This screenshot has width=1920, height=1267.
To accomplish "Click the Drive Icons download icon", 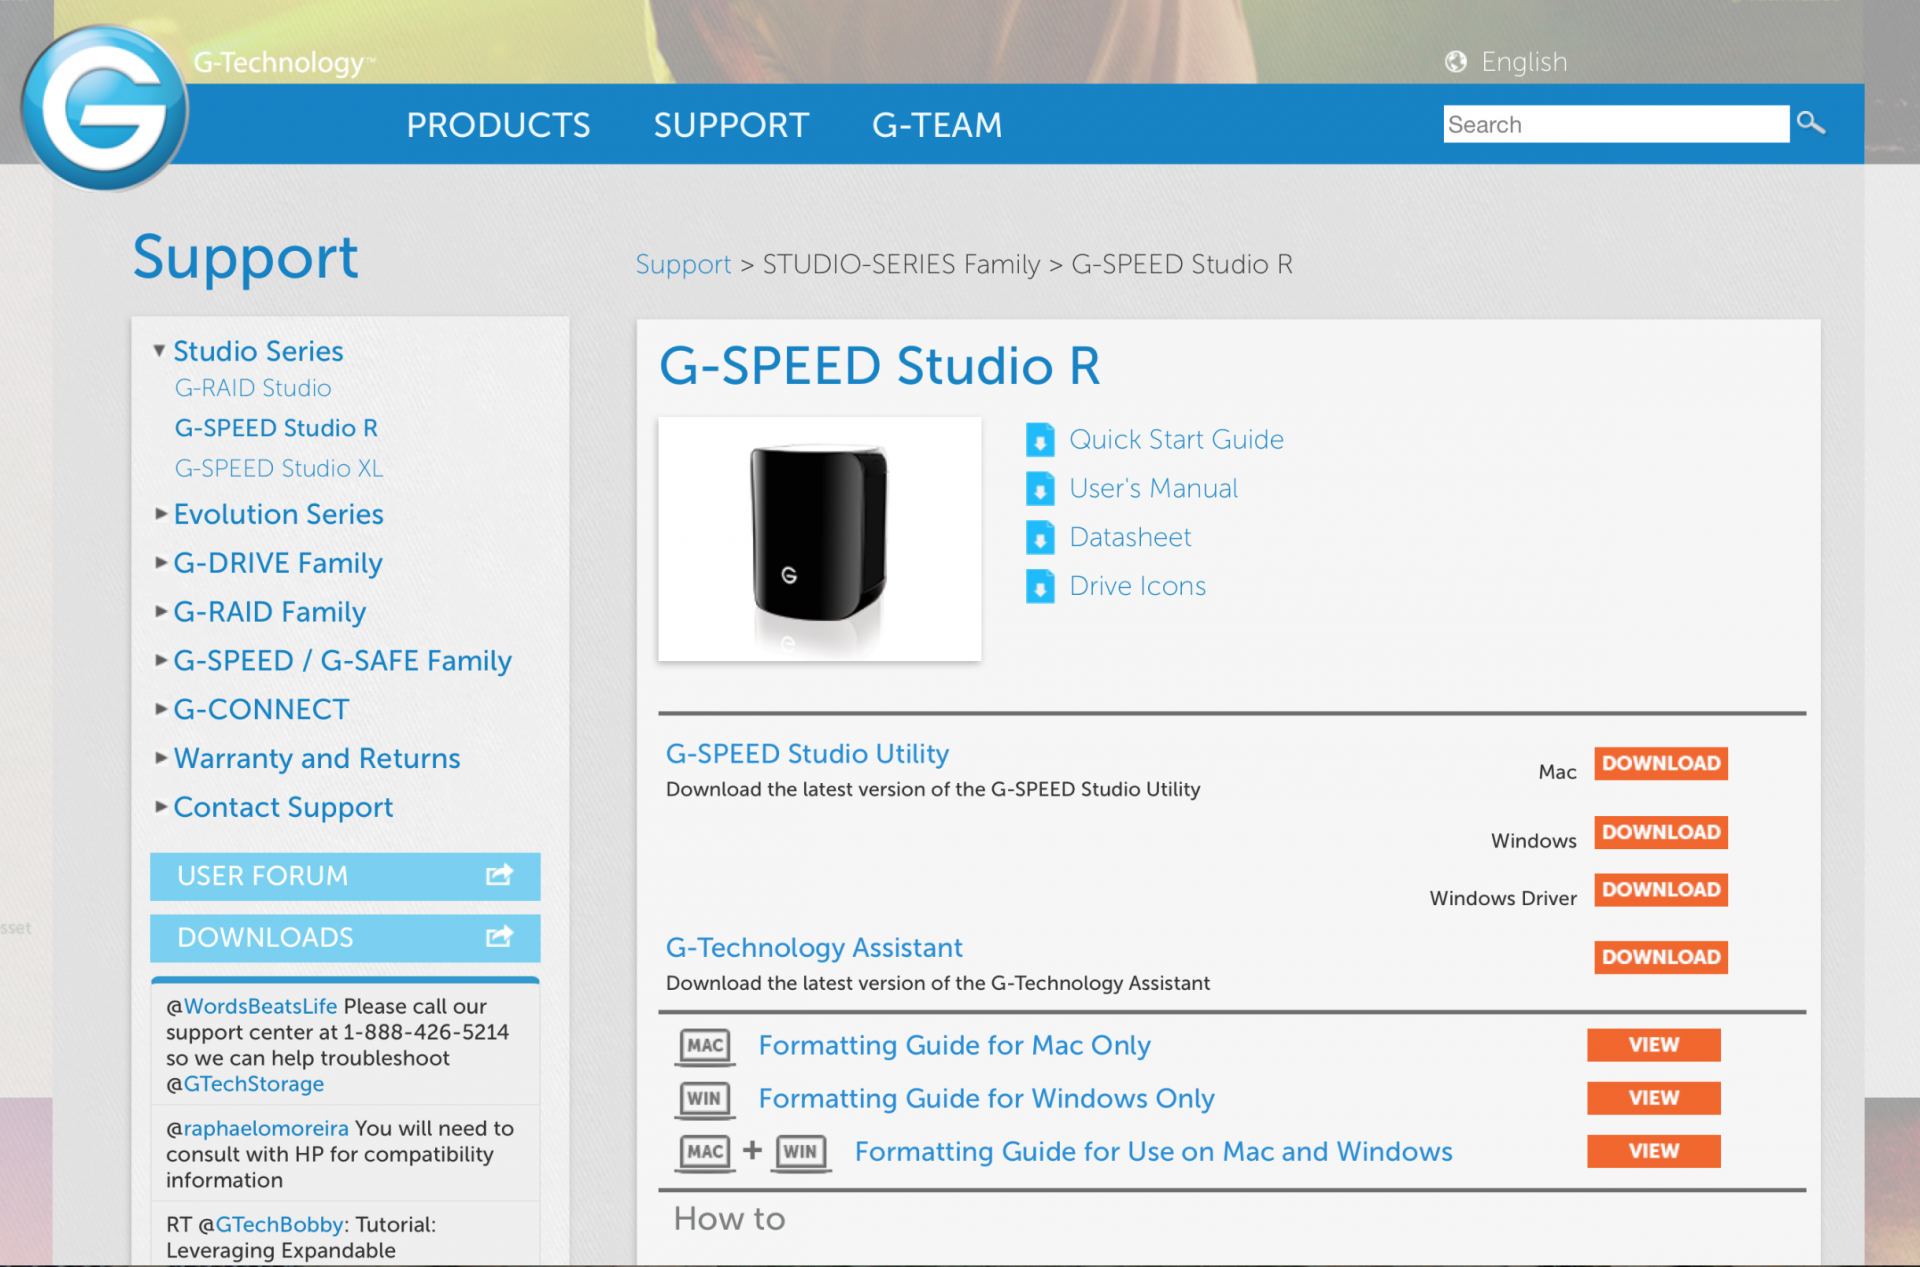I will coord(1040,587).
